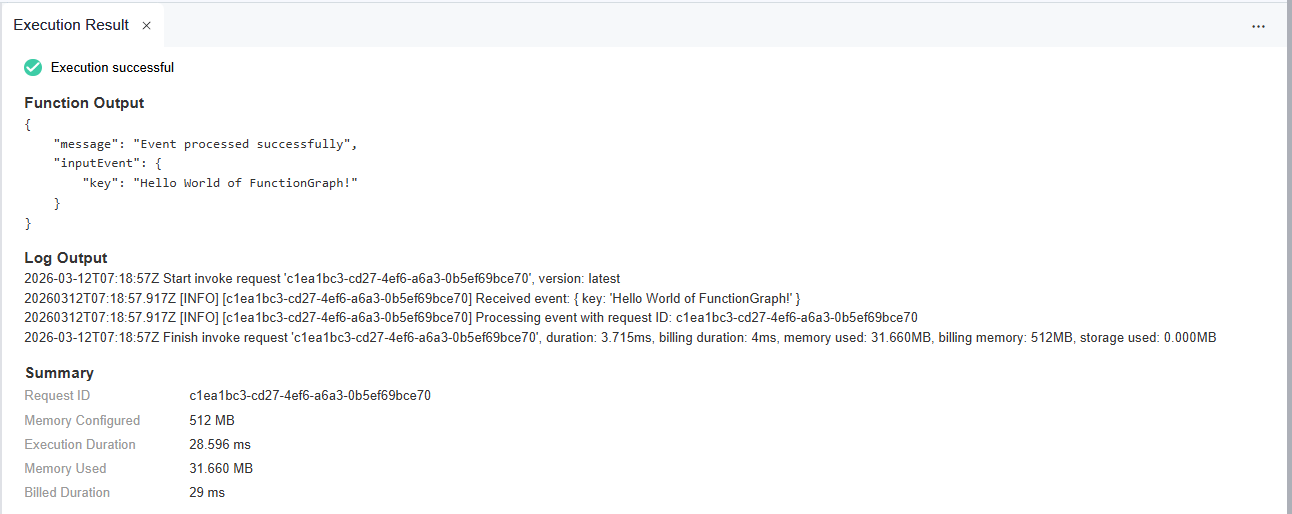Click the Memory Configured 512 MB value

point(212,421)
